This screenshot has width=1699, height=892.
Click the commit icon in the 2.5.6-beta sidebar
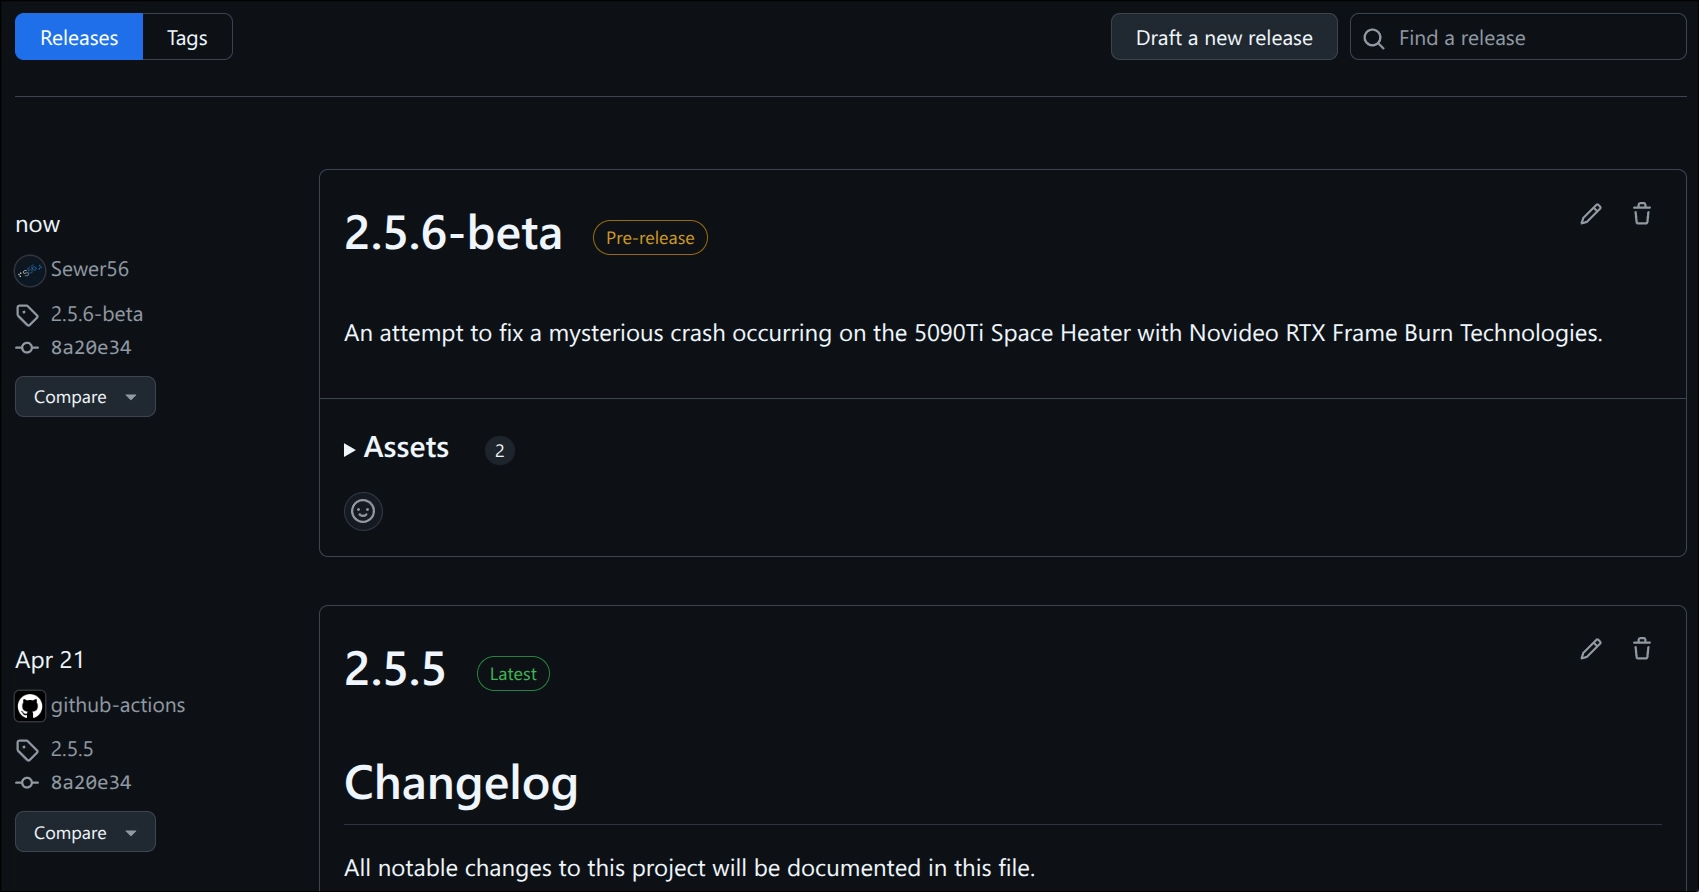[27, 348]
